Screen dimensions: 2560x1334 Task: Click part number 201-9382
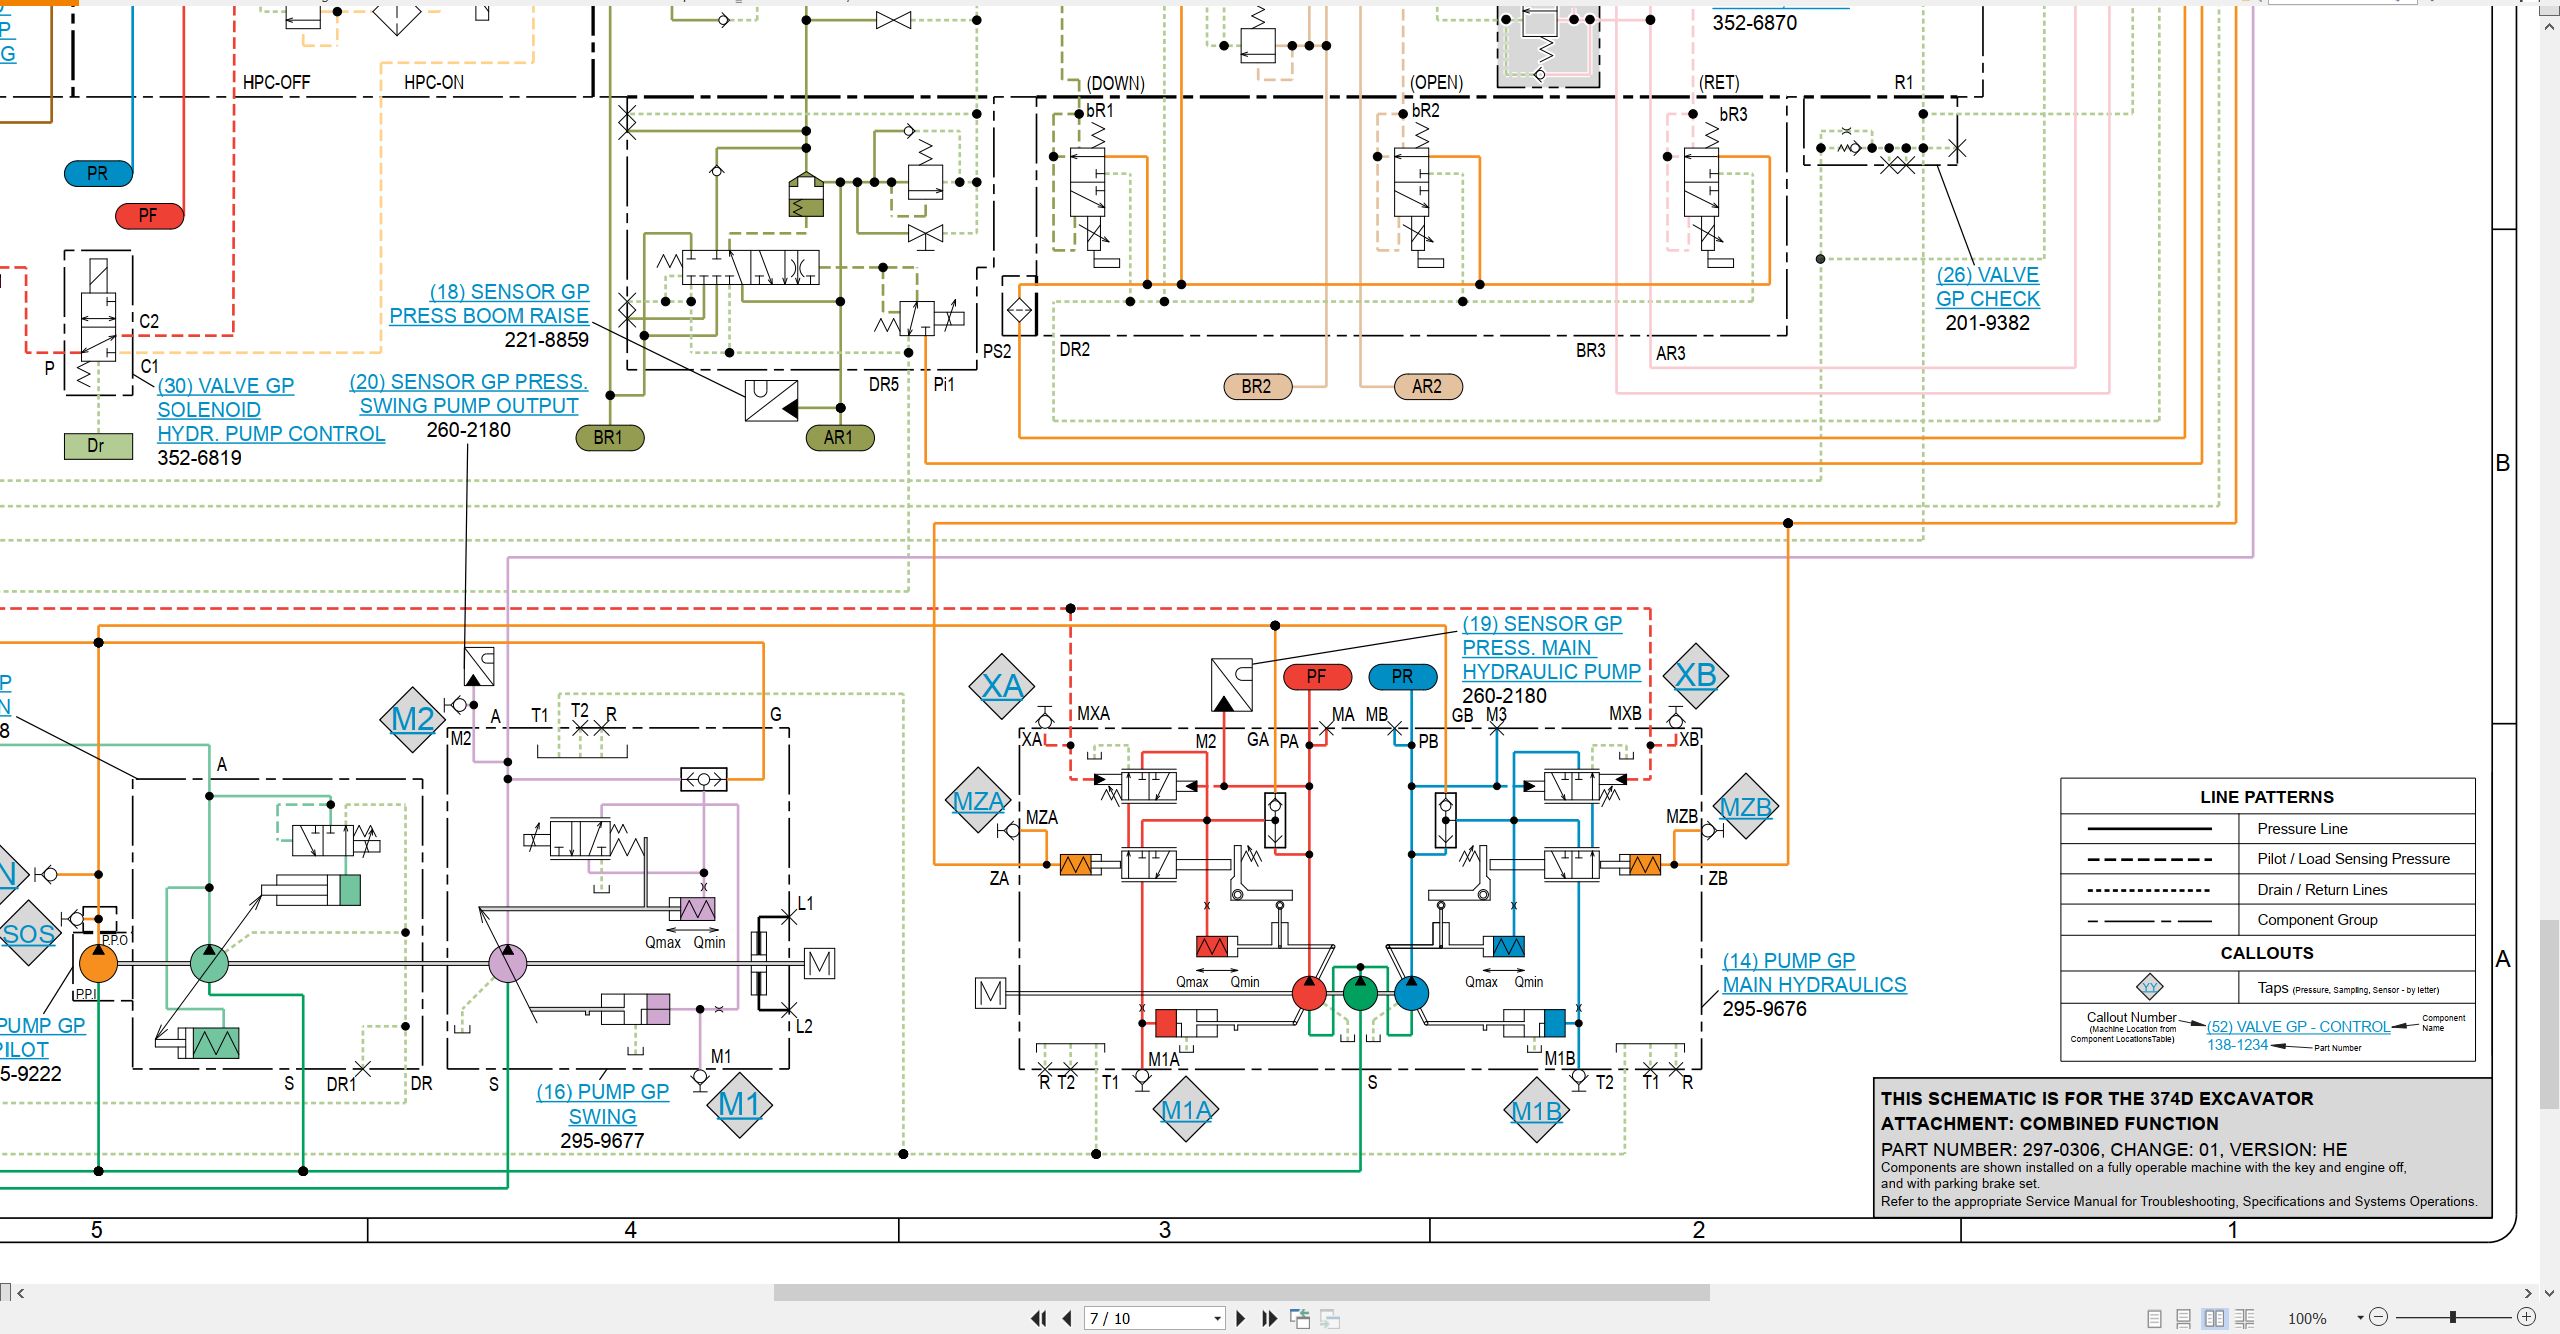(x=1987, y=323)
